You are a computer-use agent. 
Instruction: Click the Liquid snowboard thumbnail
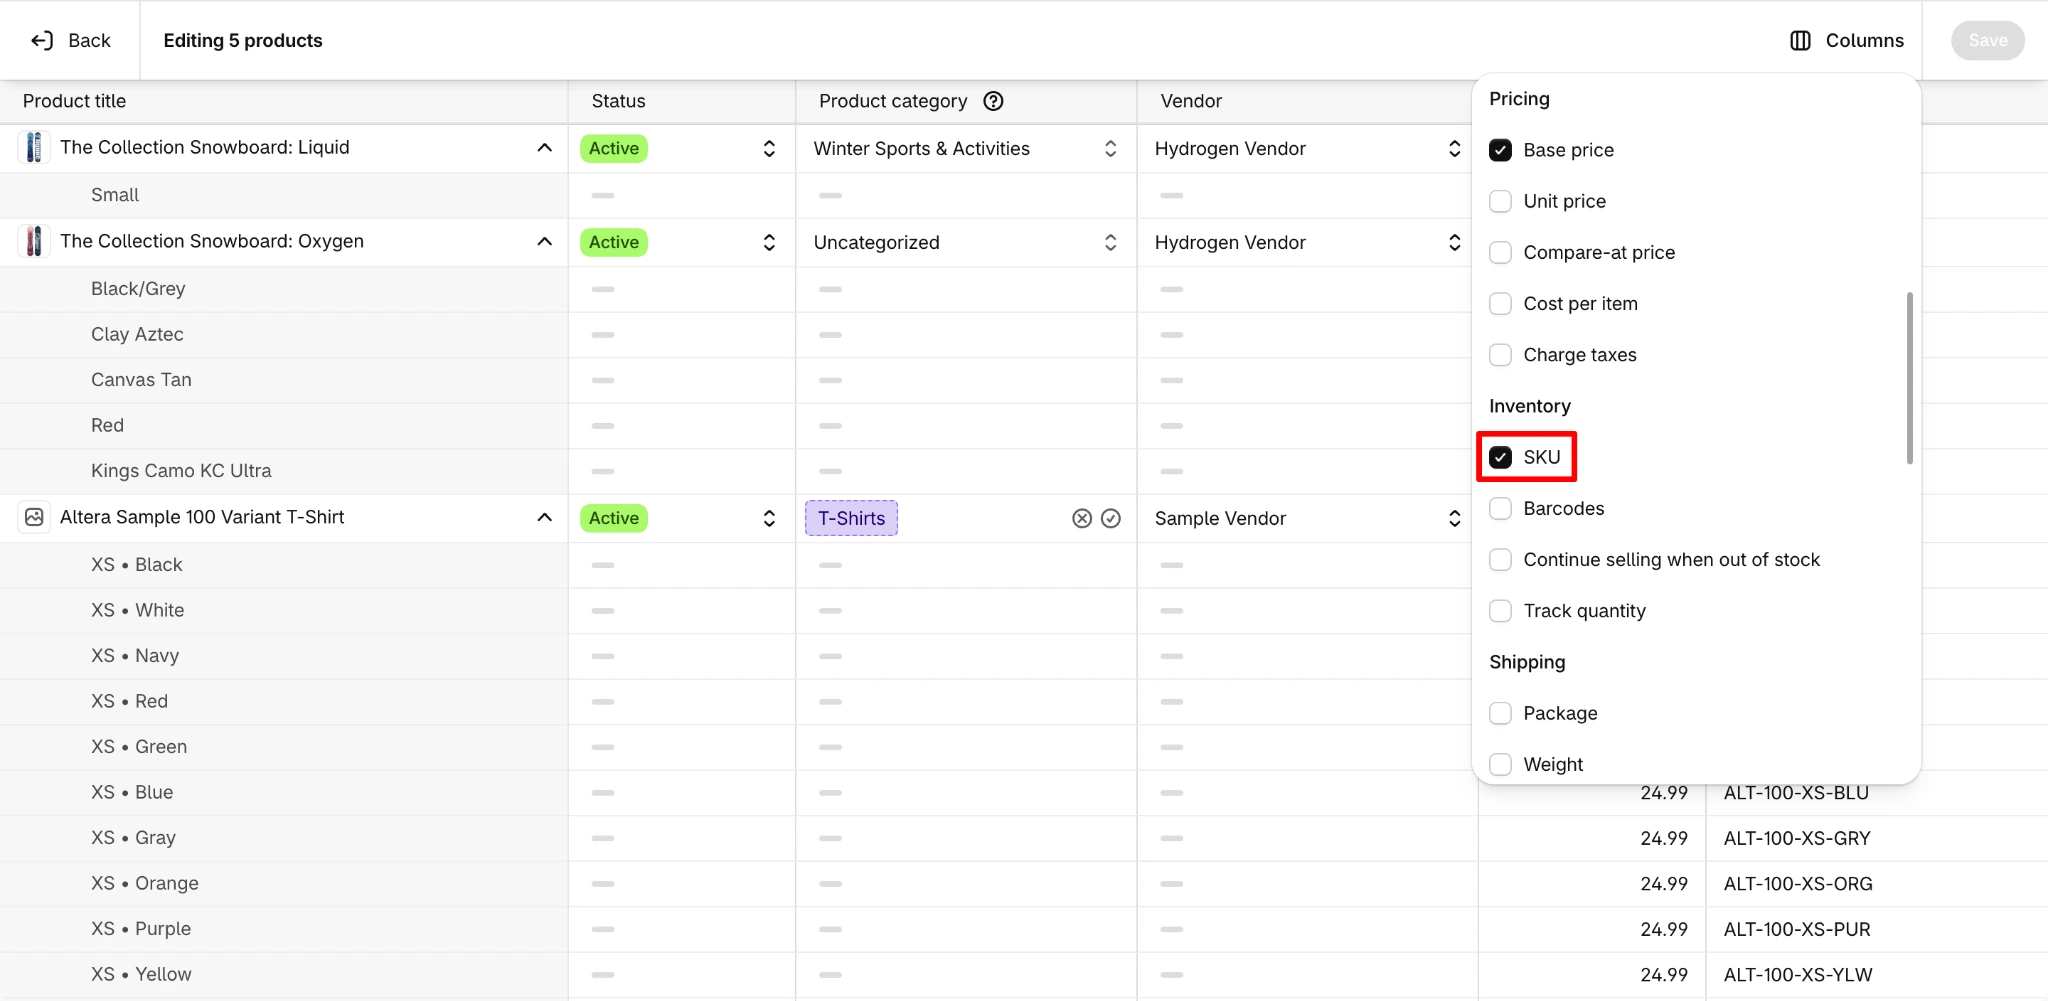tap(34, 148)
